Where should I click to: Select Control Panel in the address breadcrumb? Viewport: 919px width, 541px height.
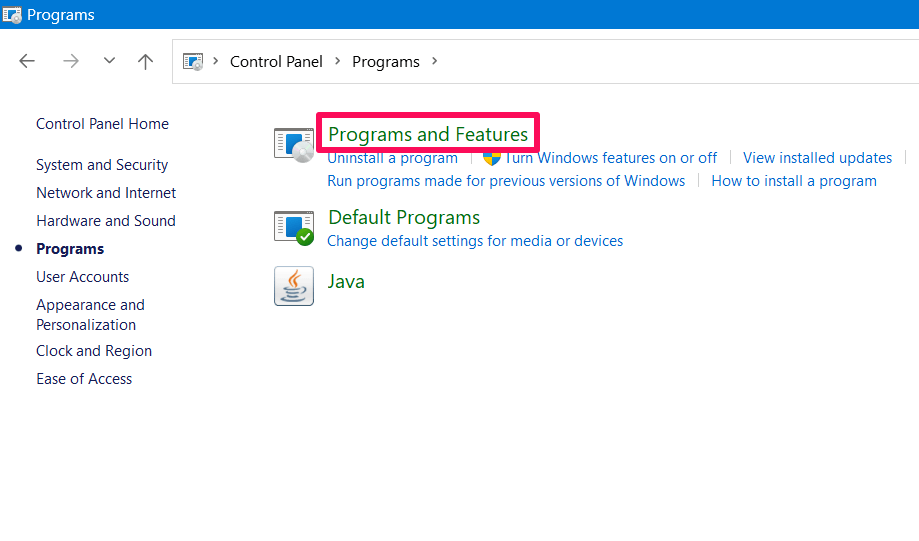(276, 62)
